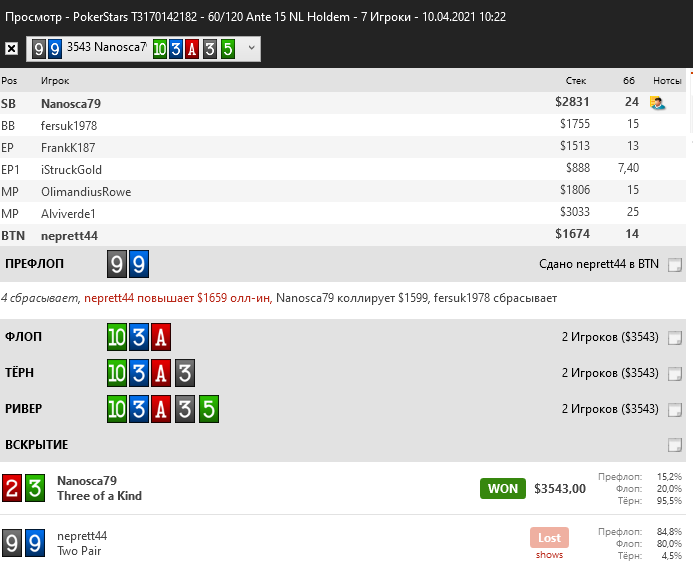693x569 pixels.
Task: Click the green WON badge
Action: point(503,489)
